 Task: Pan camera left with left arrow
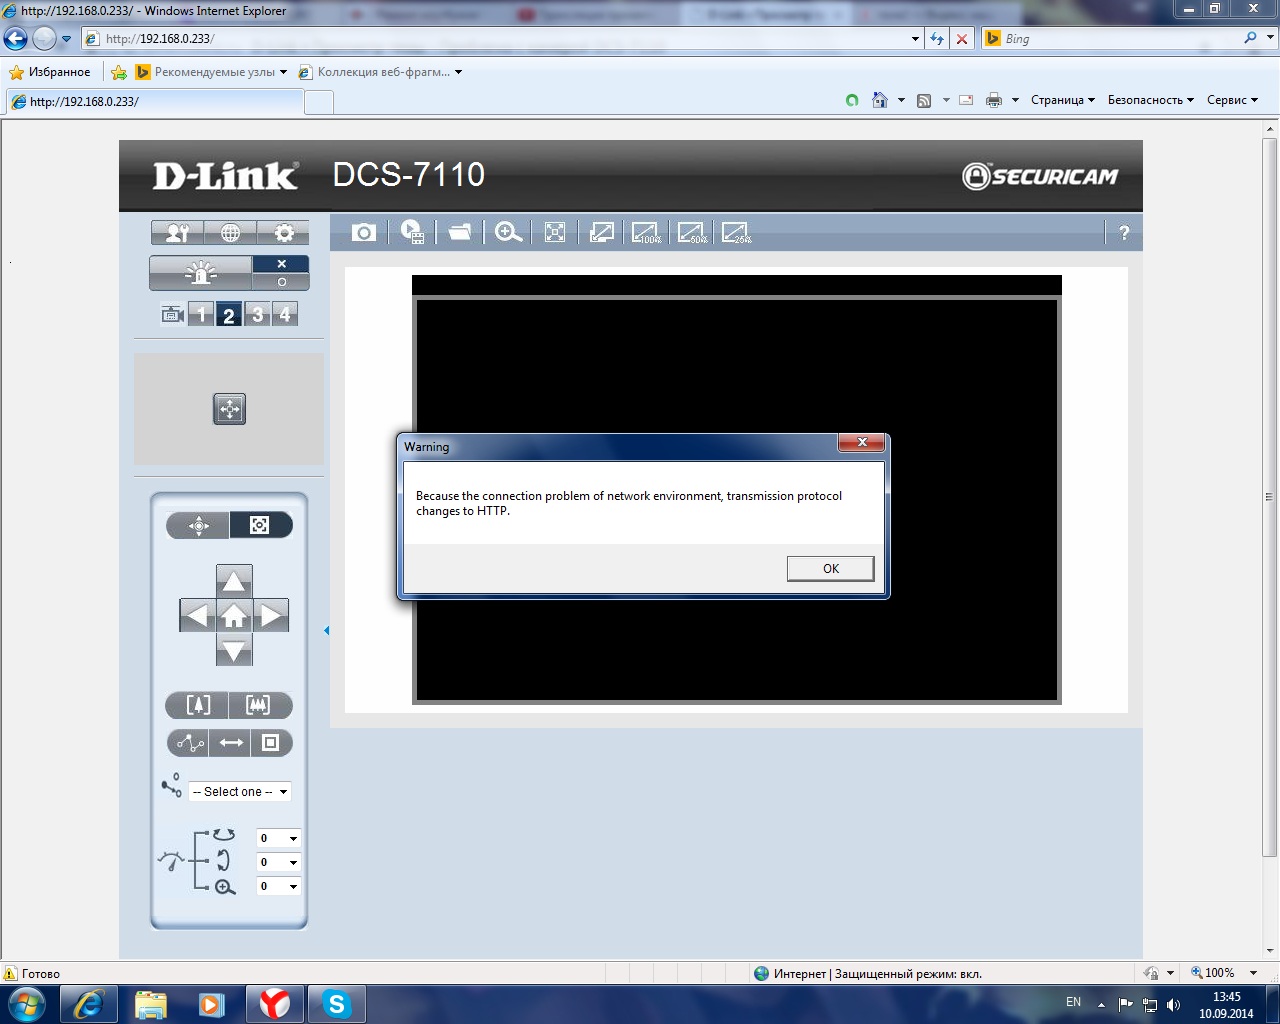(x=197, y=615)
